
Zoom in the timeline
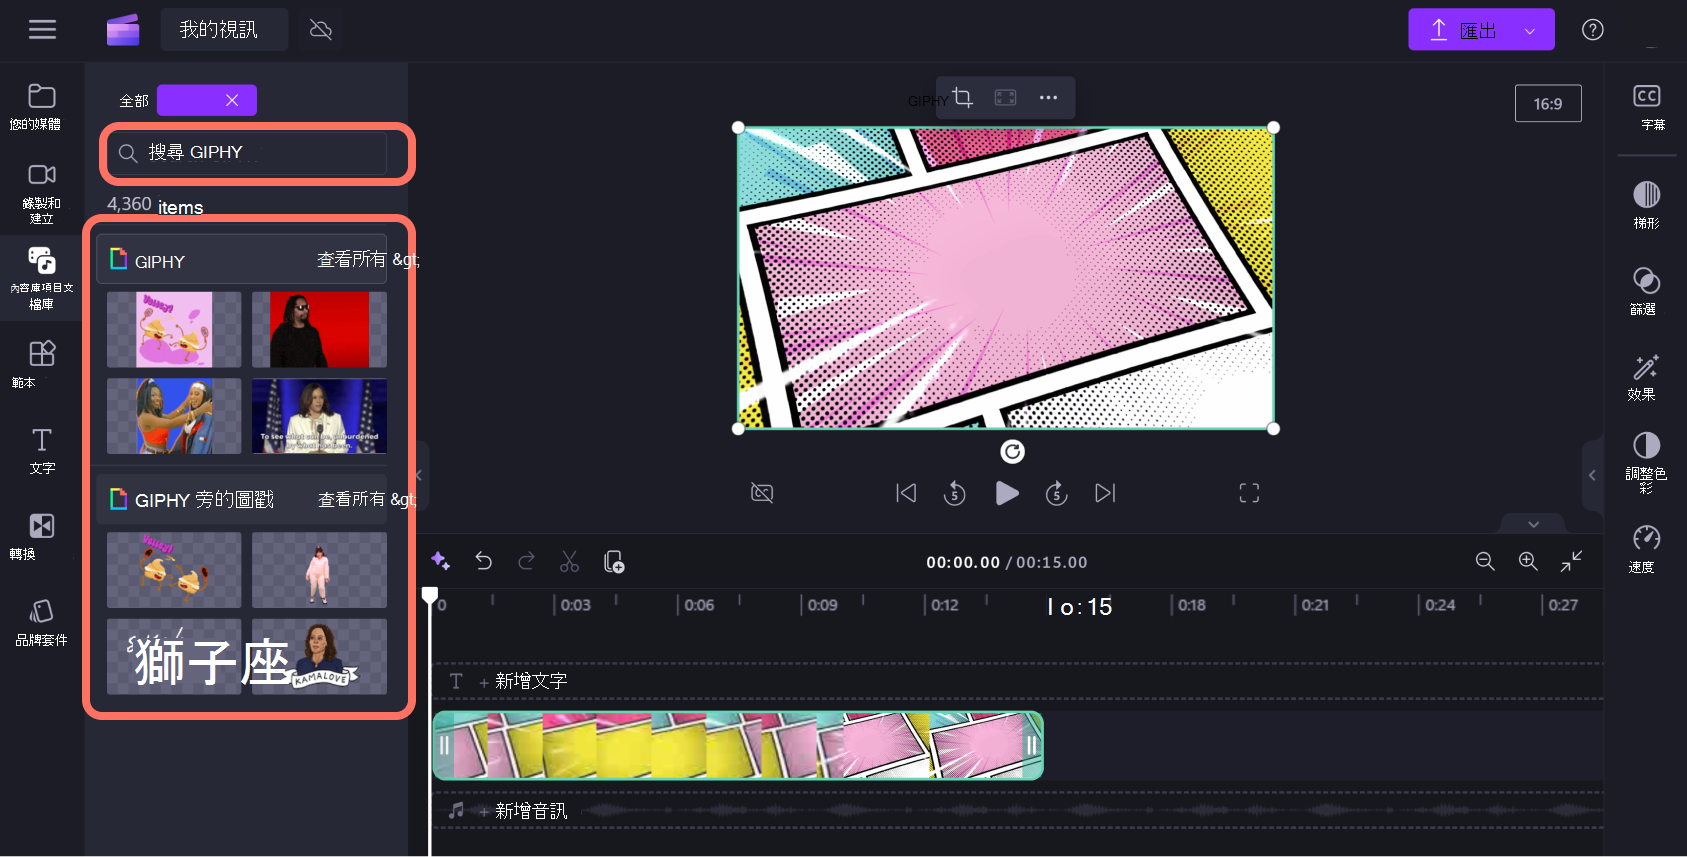coord(1528,561)
